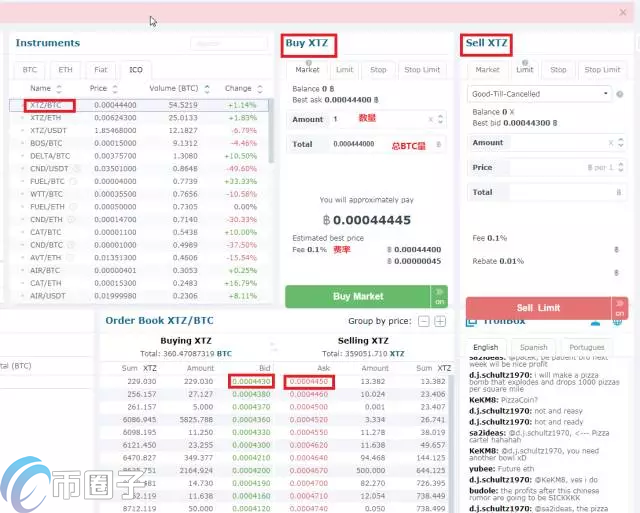Decrease order book price grouping
The width and height of the screenshot is (640, 513).
[x=424, y=322]
